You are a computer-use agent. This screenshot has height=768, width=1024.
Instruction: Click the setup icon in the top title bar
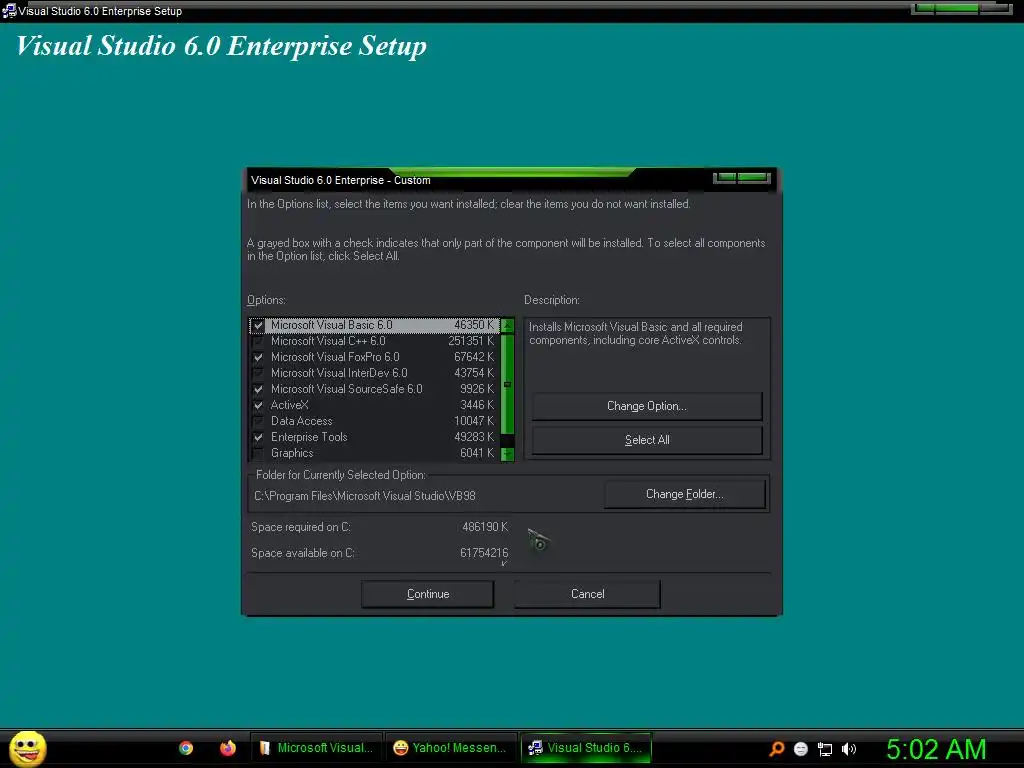(9, 10)
